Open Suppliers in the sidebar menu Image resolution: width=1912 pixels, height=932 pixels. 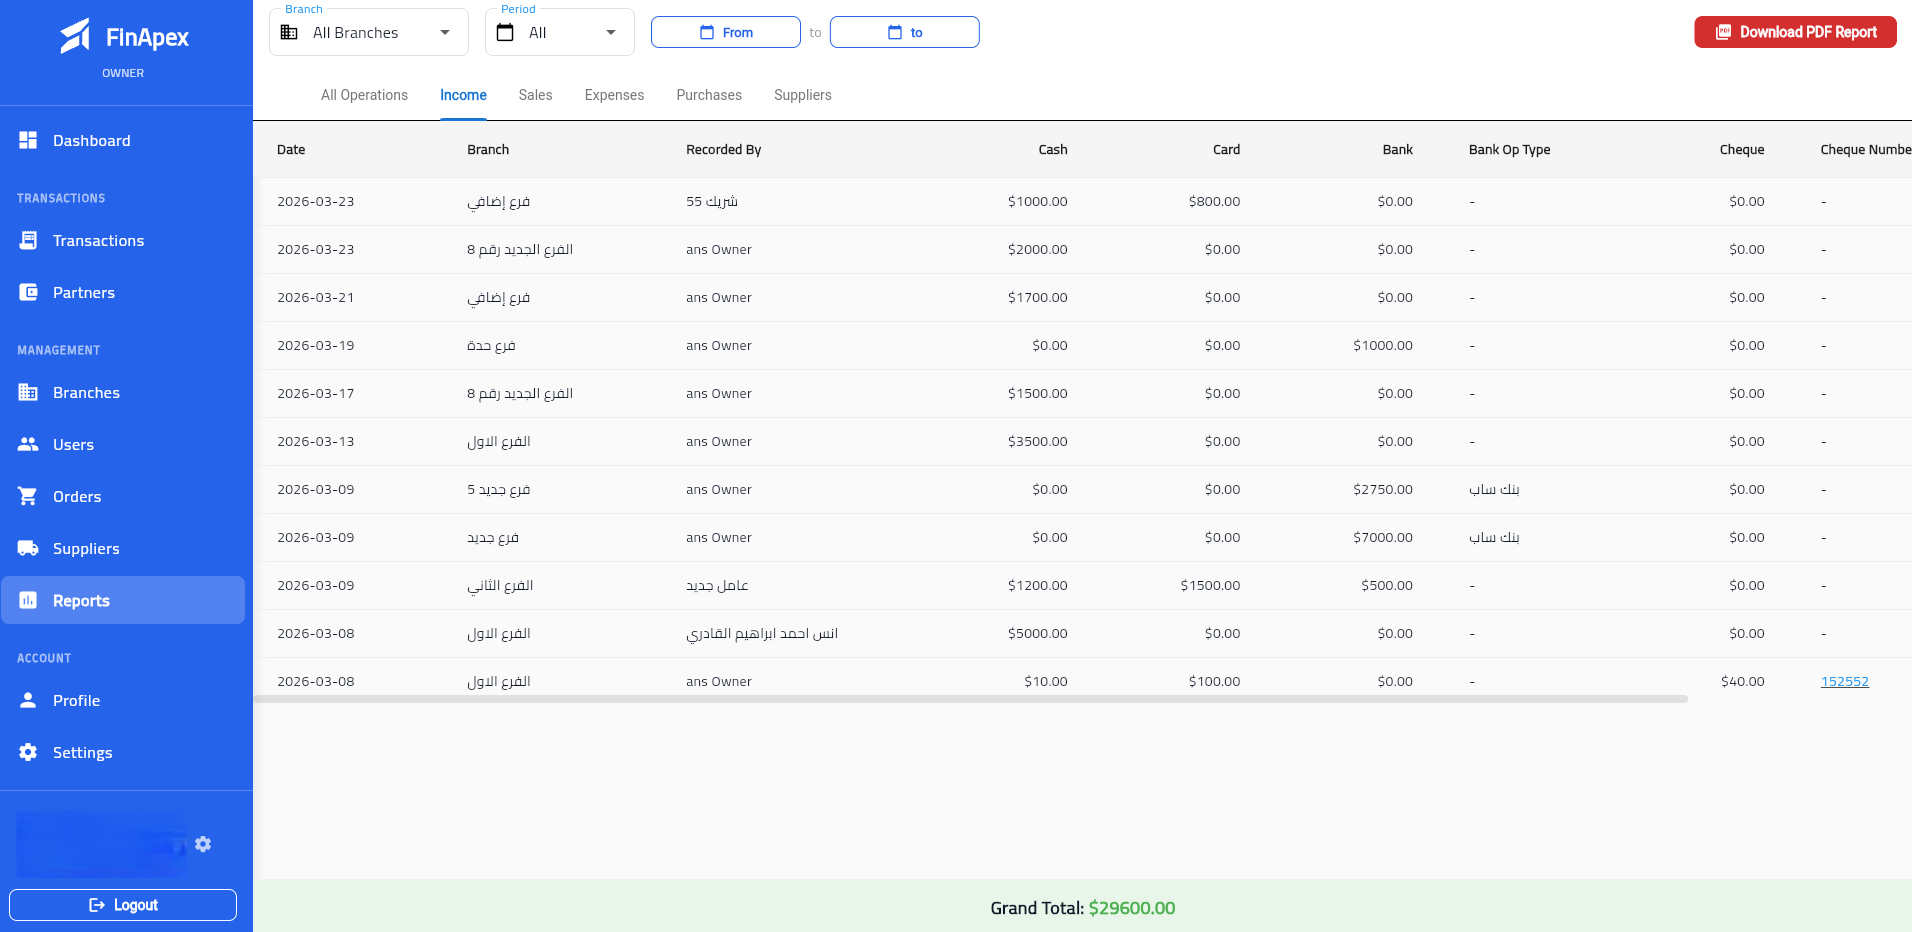pos(123,548)
